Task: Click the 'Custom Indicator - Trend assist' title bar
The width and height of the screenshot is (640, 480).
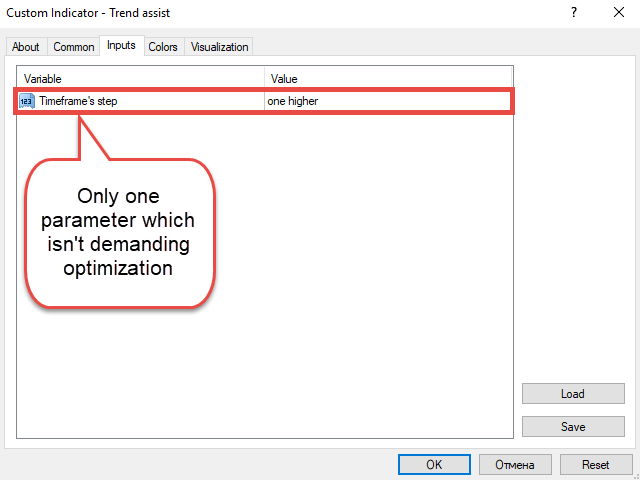Action: (x=250, y=13)
